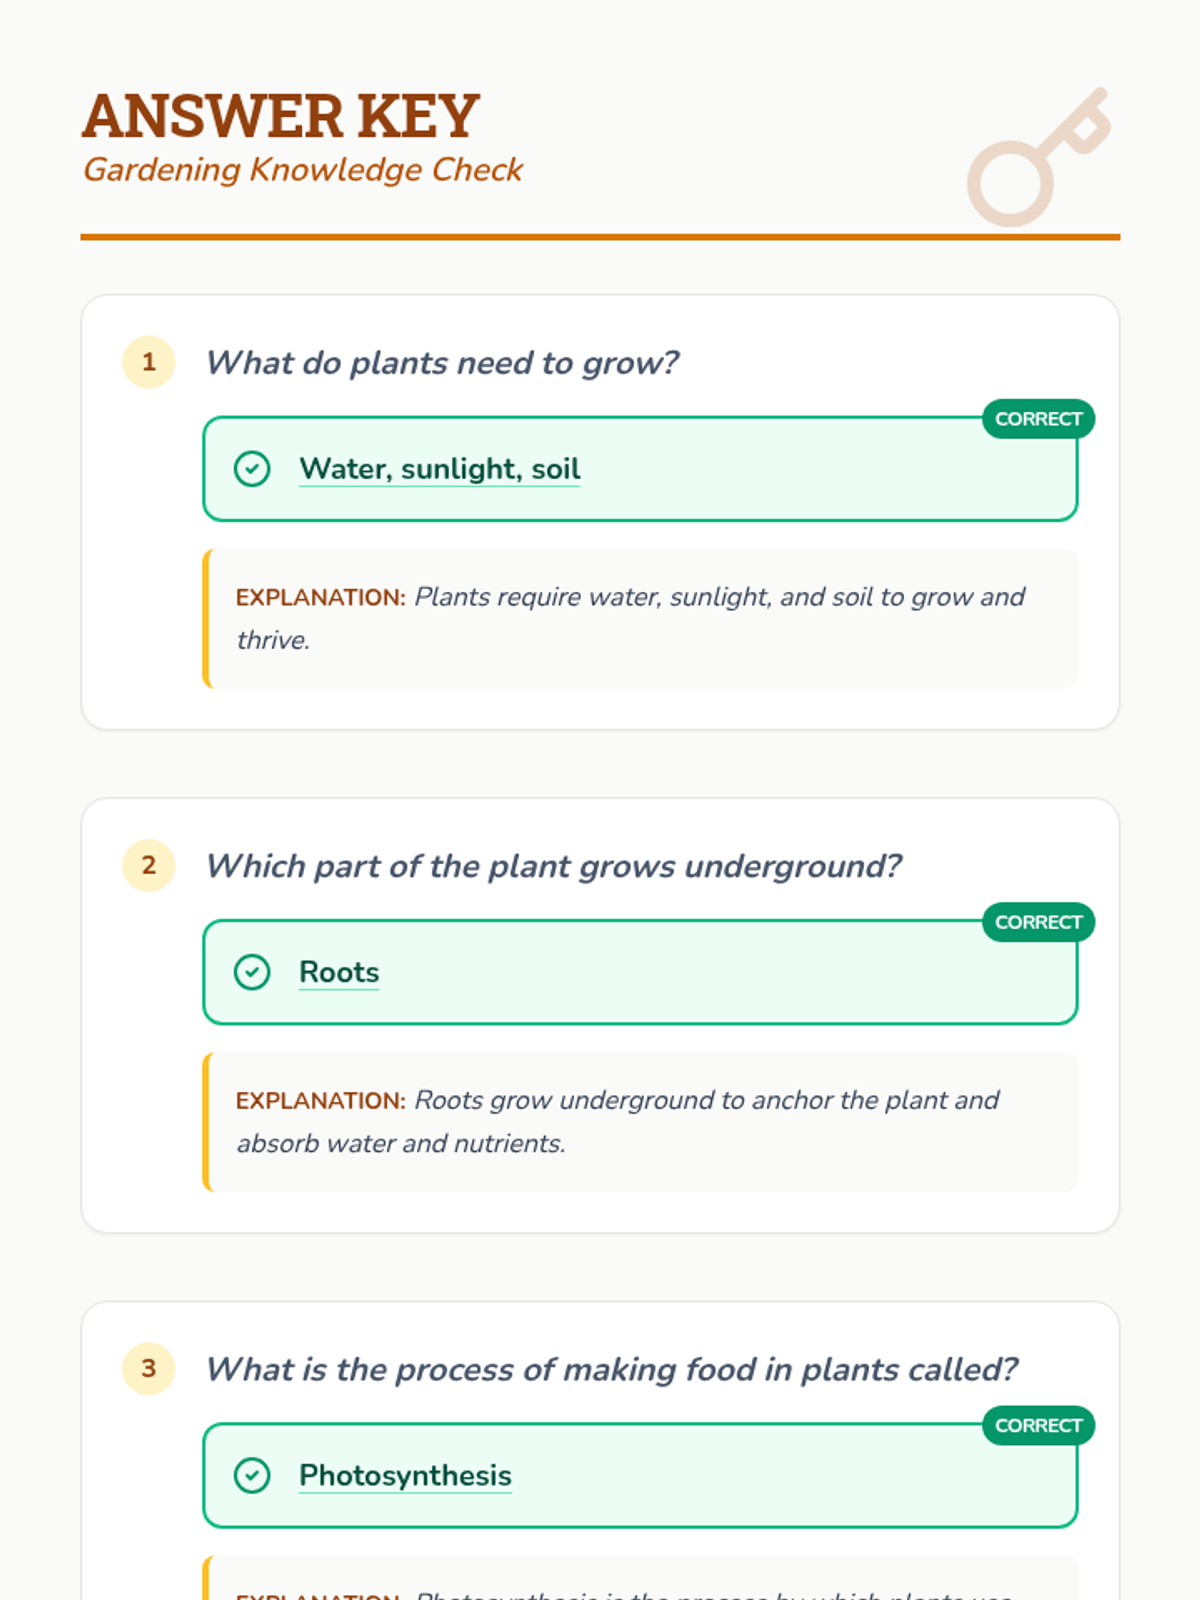The width and height of the screenshot is (1200, 1600).
Task: Click the CORRECT badge on Photosynthesis answer
Action: click(x=1038, y=1425)
